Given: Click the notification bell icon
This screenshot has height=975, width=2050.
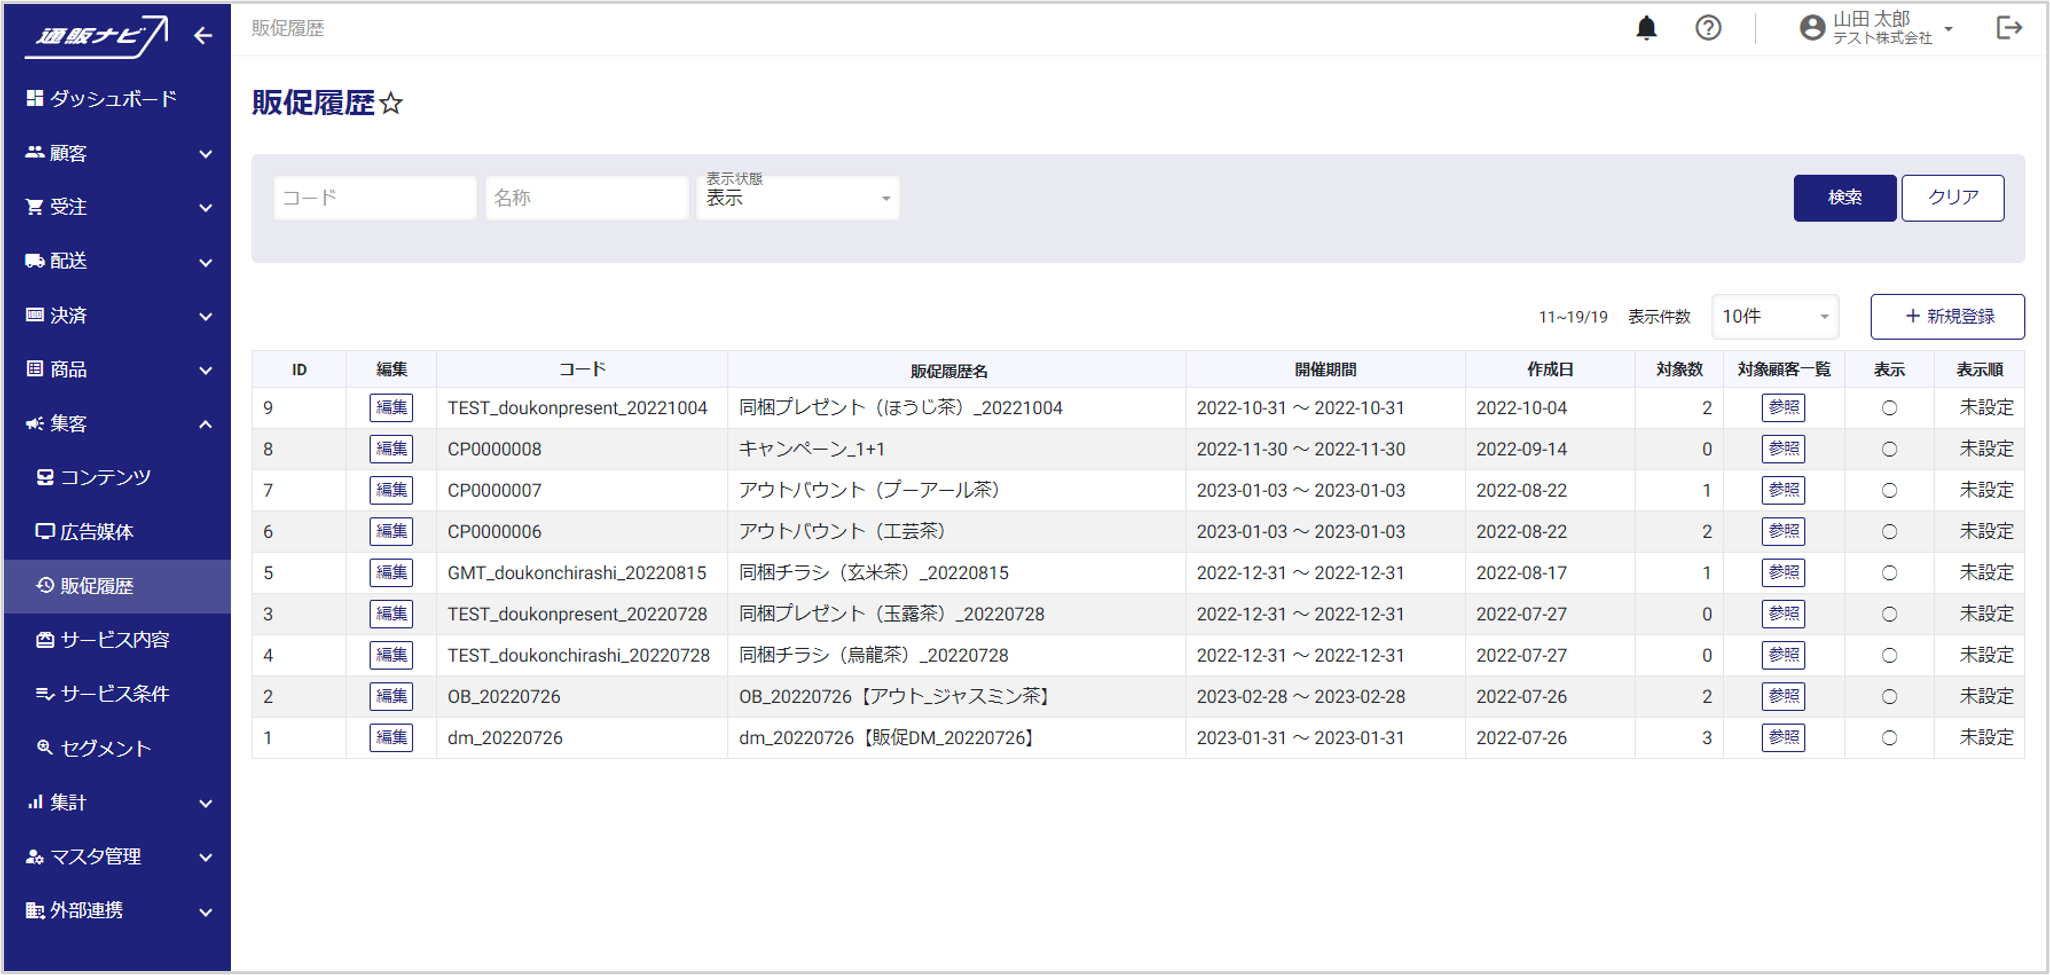Looking at the screenshot, I should 1646,28.
